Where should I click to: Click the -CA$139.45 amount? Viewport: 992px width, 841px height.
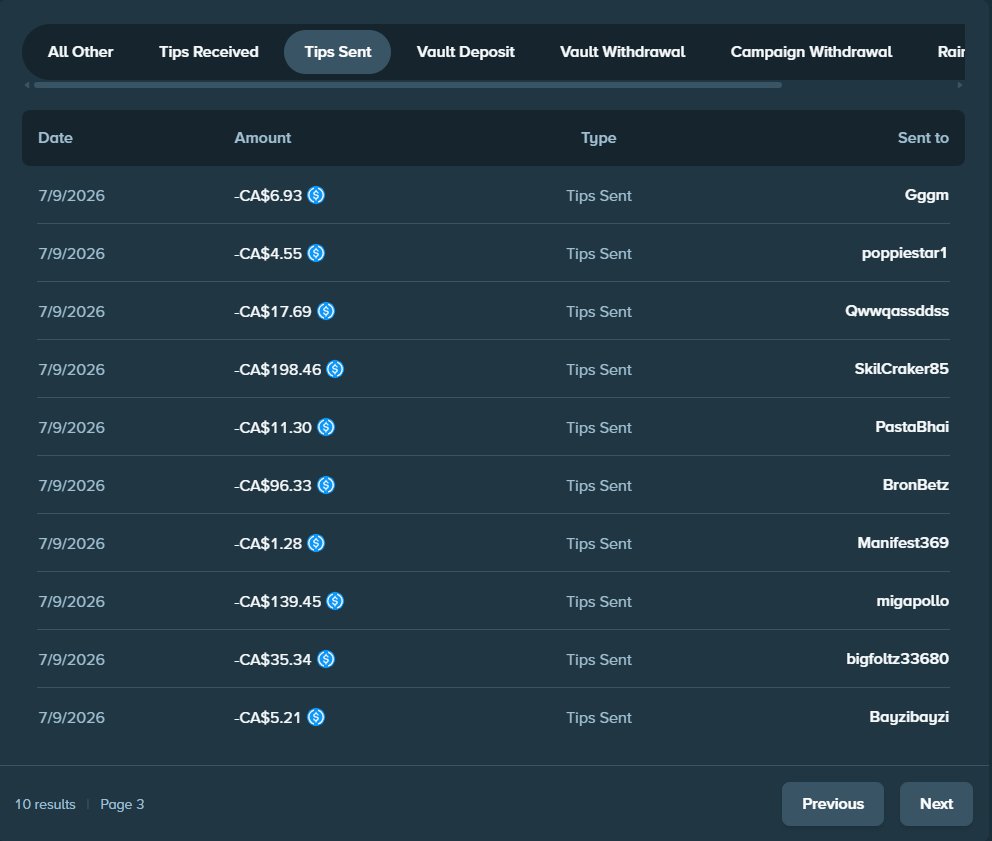tap(278, 602)
